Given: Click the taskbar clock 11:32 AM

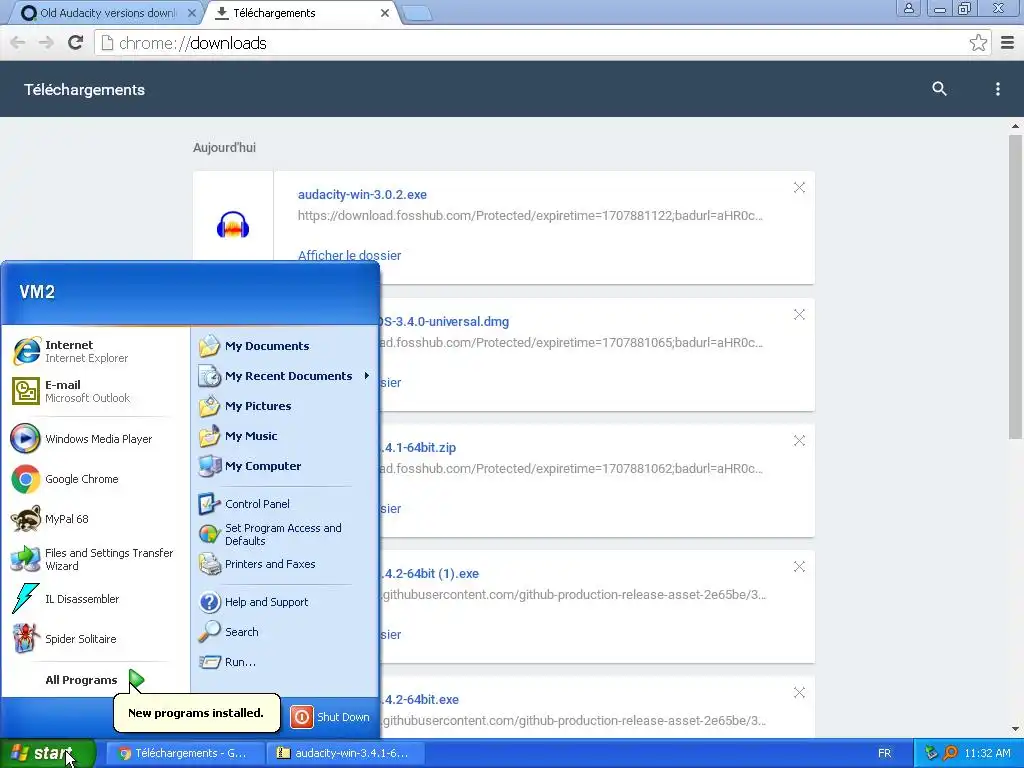Looking at the screenshot, I should click(987, 753).
